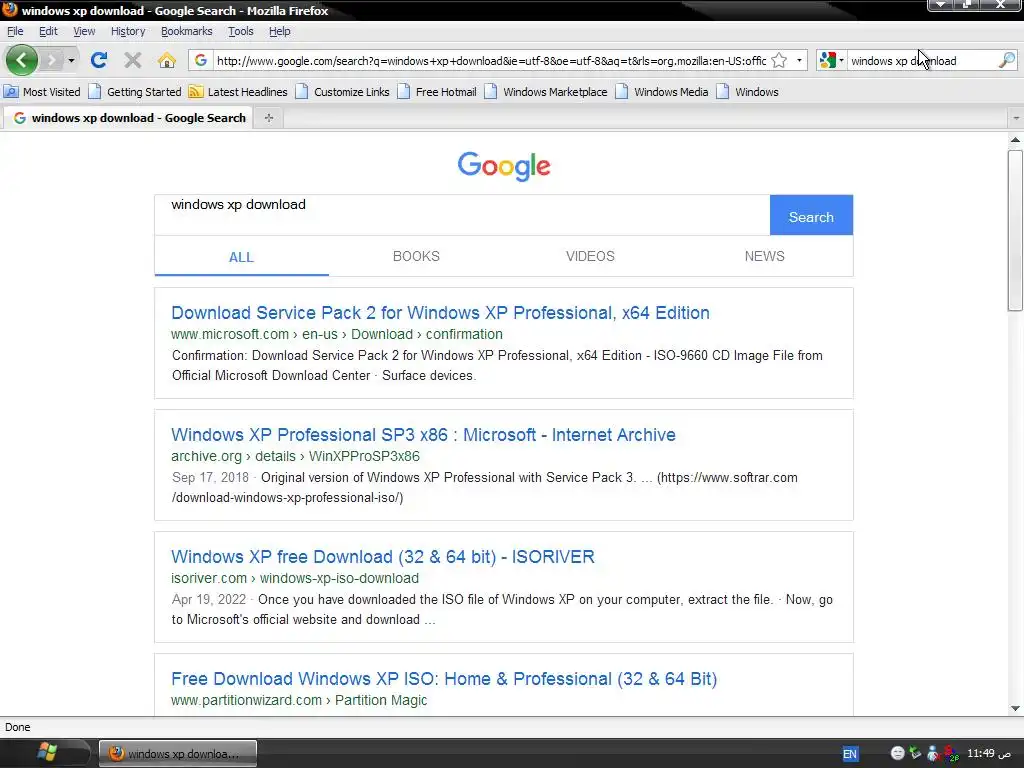
Task: Open Windows XP Professional SP3 x86 Internet Archive result
Action: (x=423, y=435)
